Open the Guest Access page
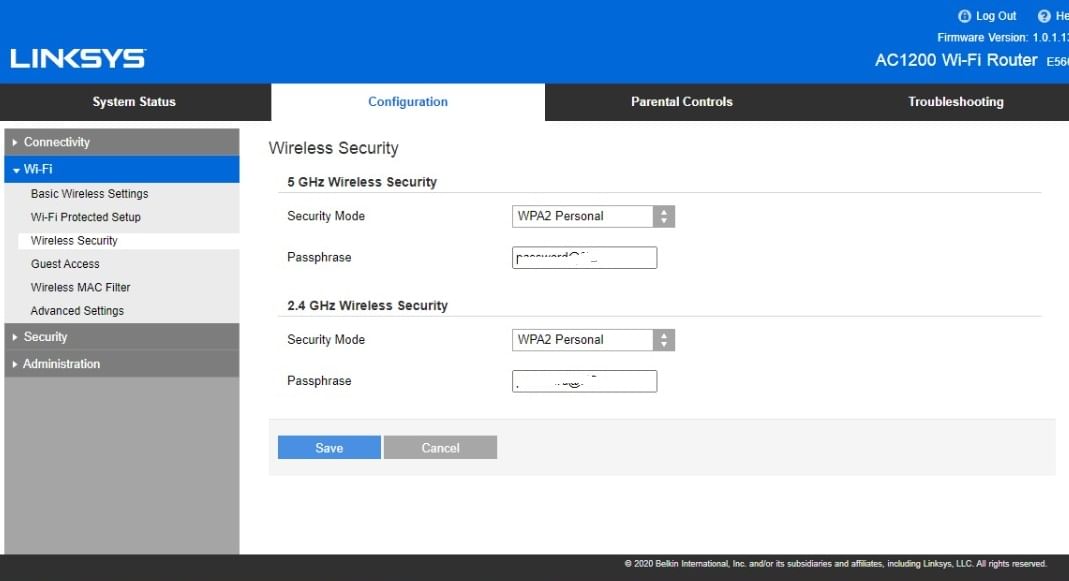The height and width of the screenshot is (581, 1069). (65, 264)
